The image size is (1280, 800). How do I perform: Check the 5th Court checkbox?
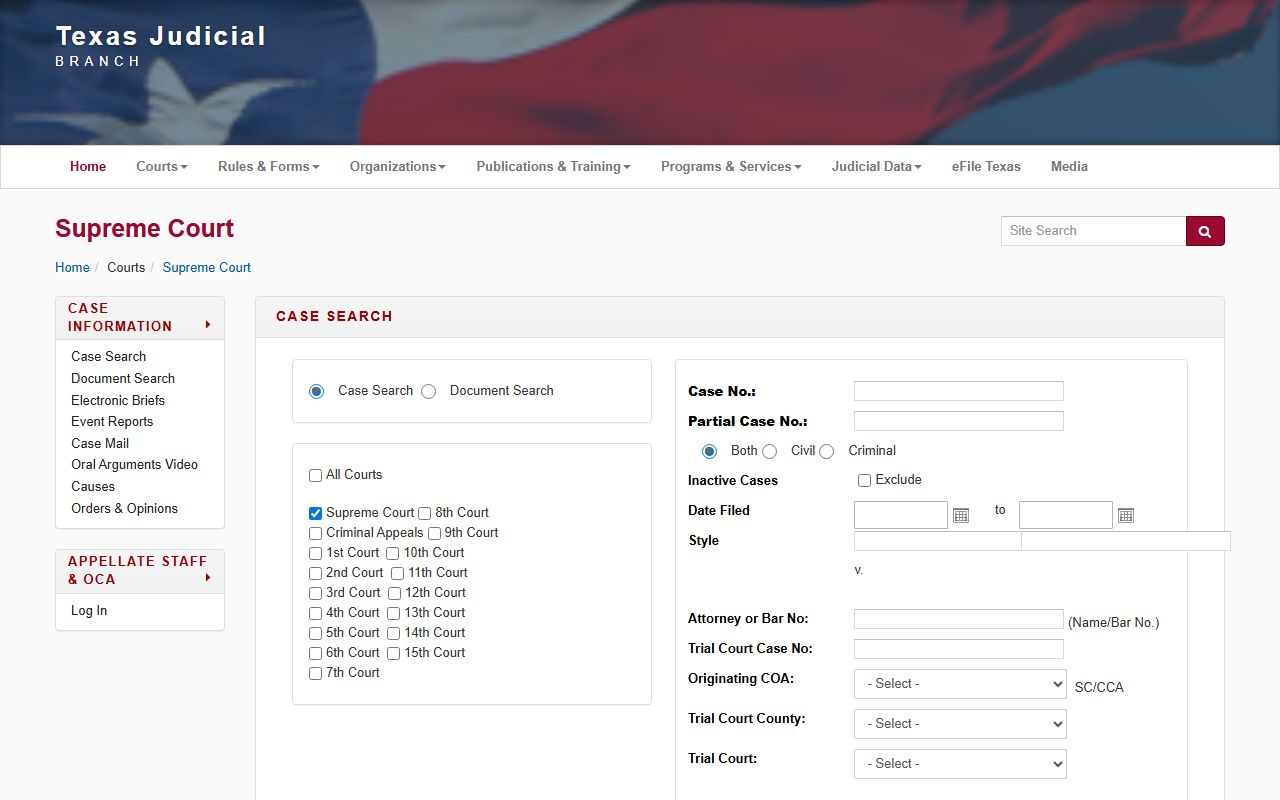[x=316, y=633]
